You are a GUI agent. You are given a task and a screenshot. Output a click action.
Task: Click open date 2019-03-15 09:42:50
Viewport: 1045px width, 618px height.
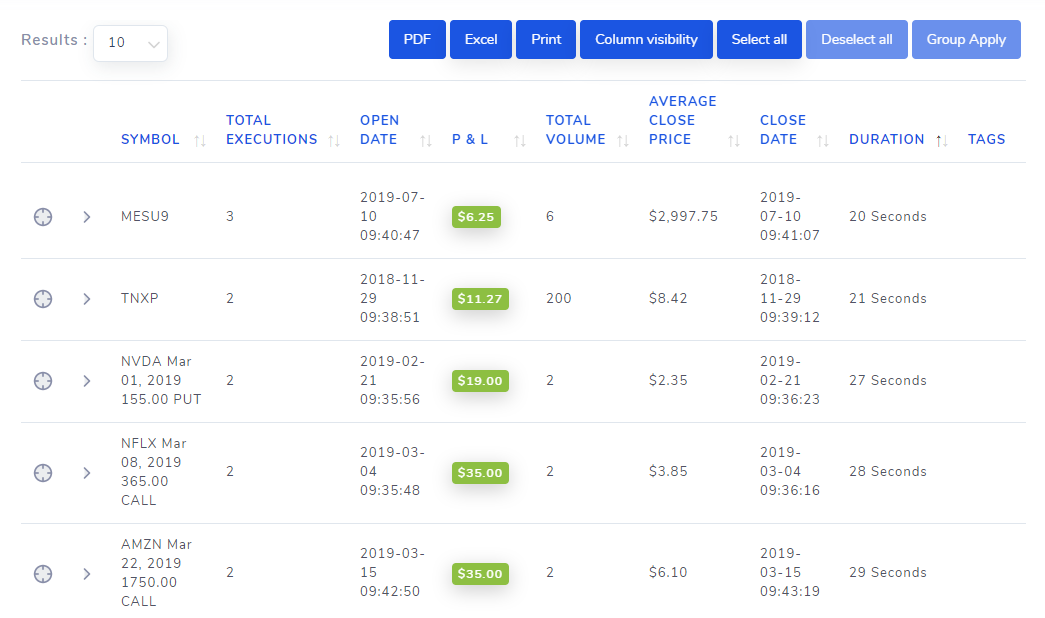pyautogui.click(x=392, y=573)
